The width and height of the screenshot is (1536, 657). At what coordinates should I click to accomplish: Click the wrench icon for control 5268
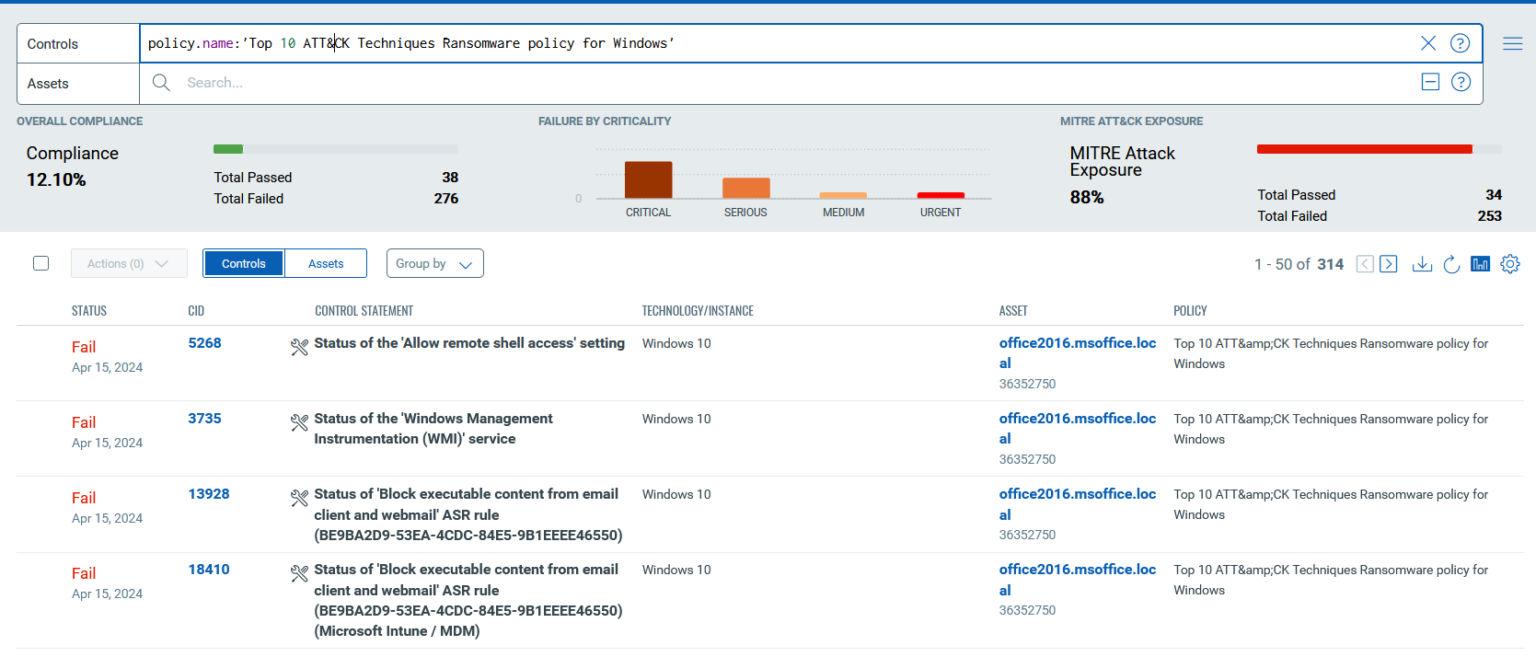tap(298, 346)
